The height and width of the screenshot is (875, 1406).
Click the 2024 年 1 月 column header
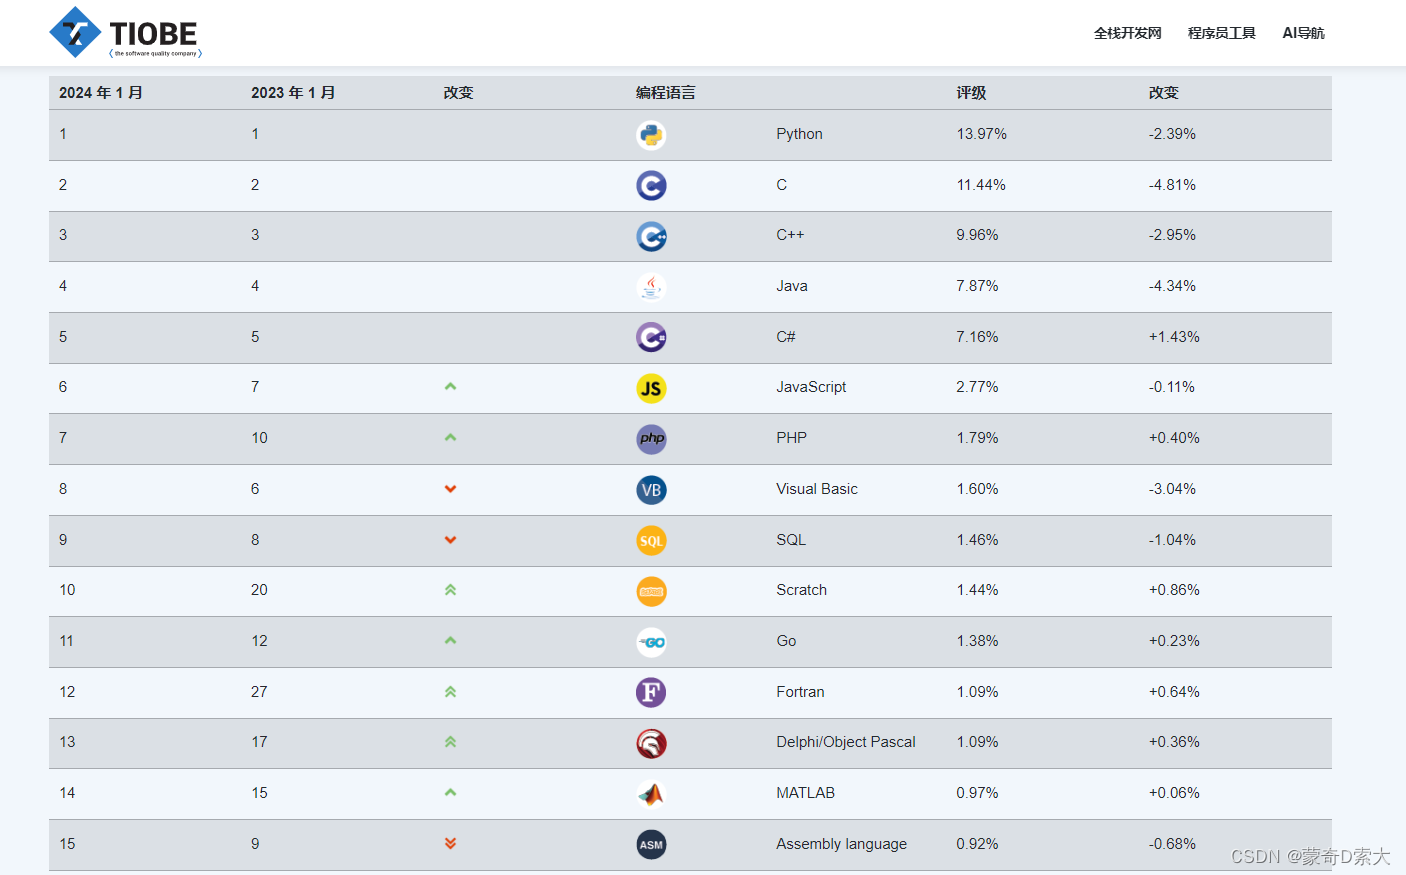point(101,92)
